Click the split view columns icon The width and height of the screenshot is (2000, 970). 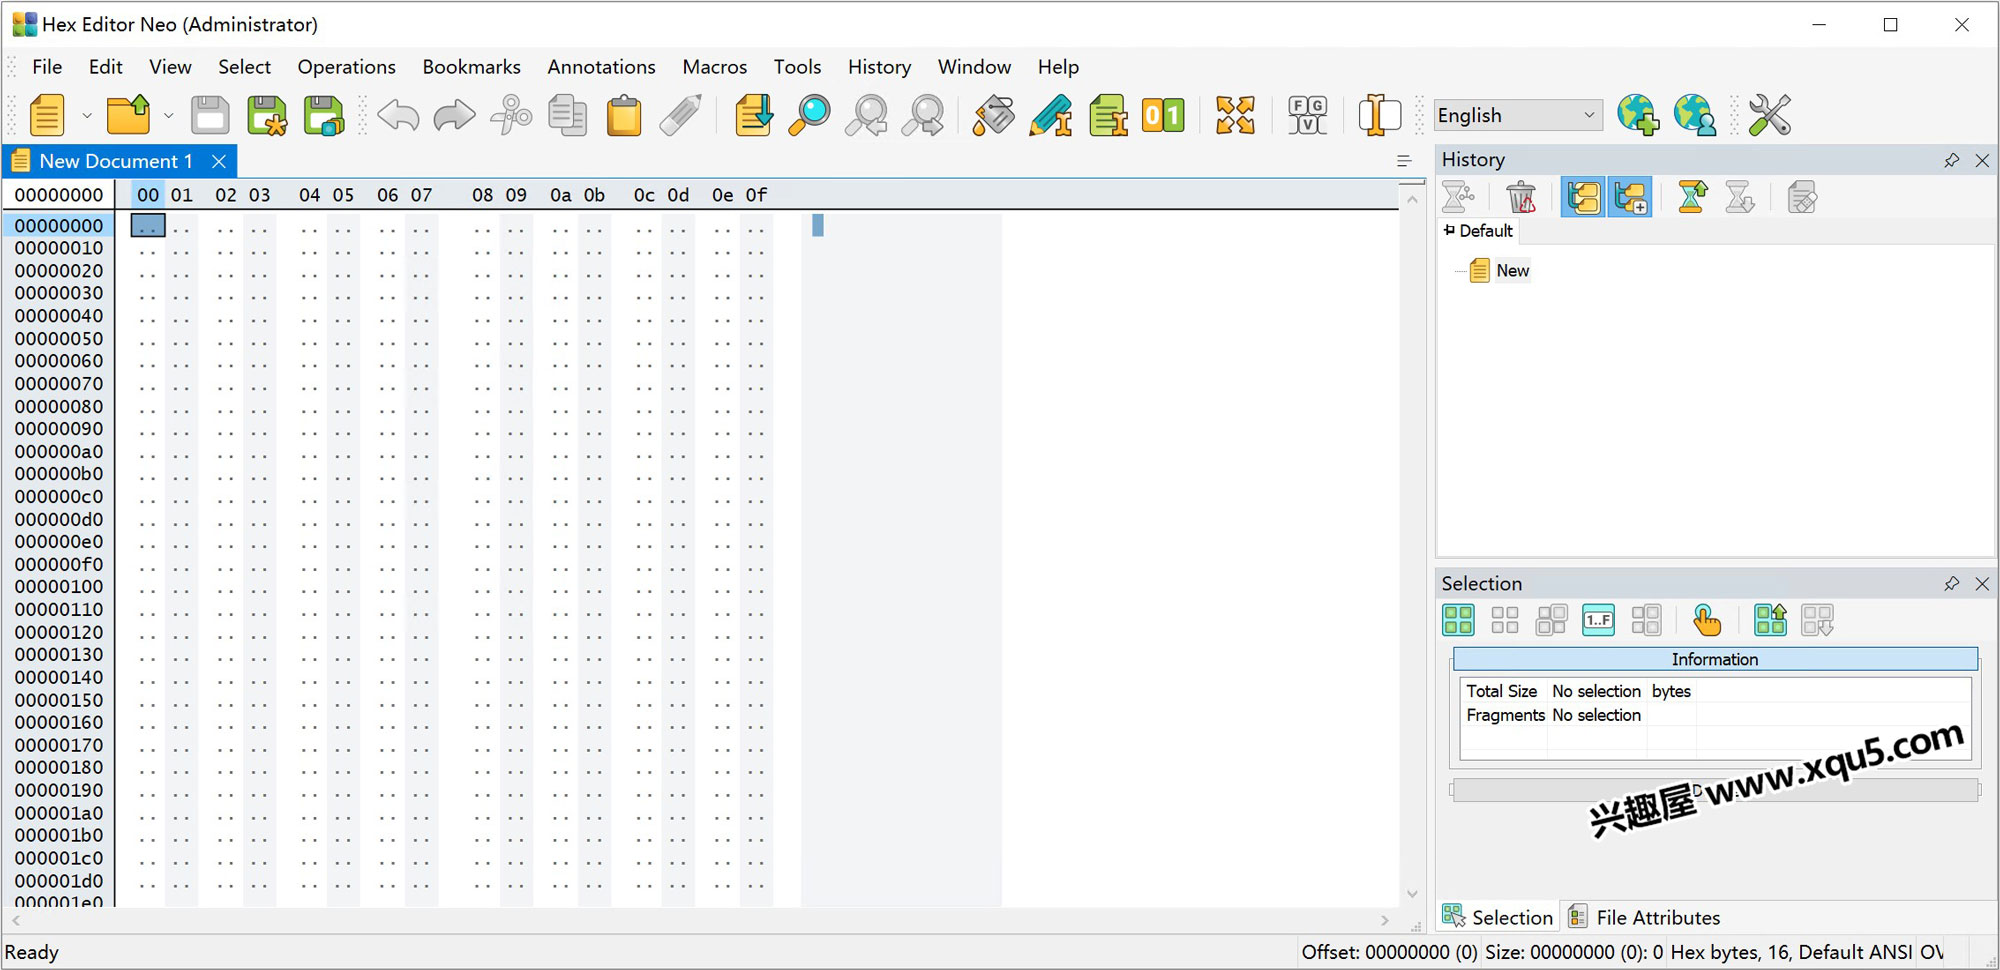1379,115
